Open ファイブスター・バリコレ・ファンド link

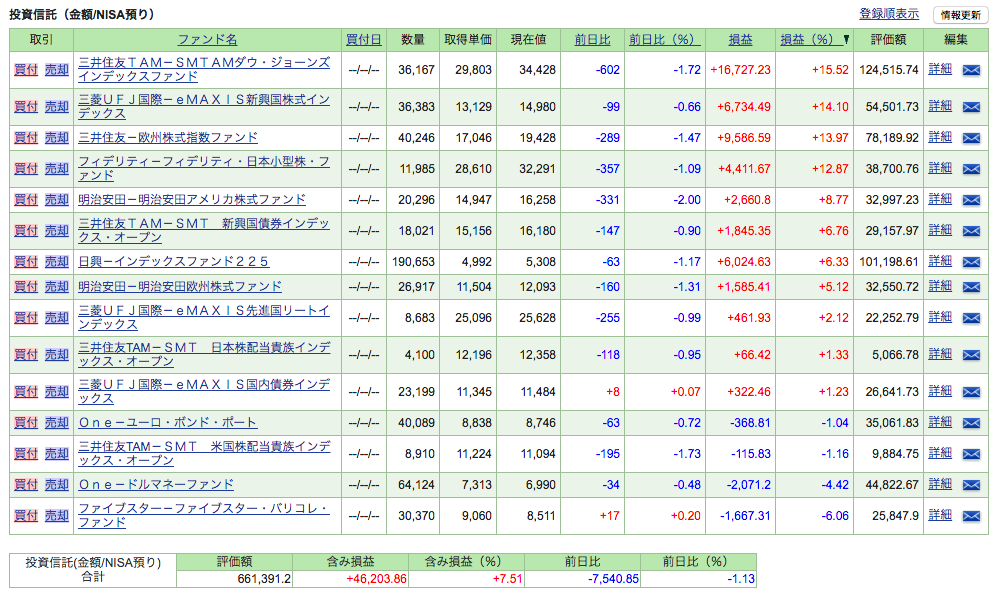[204, 515]
